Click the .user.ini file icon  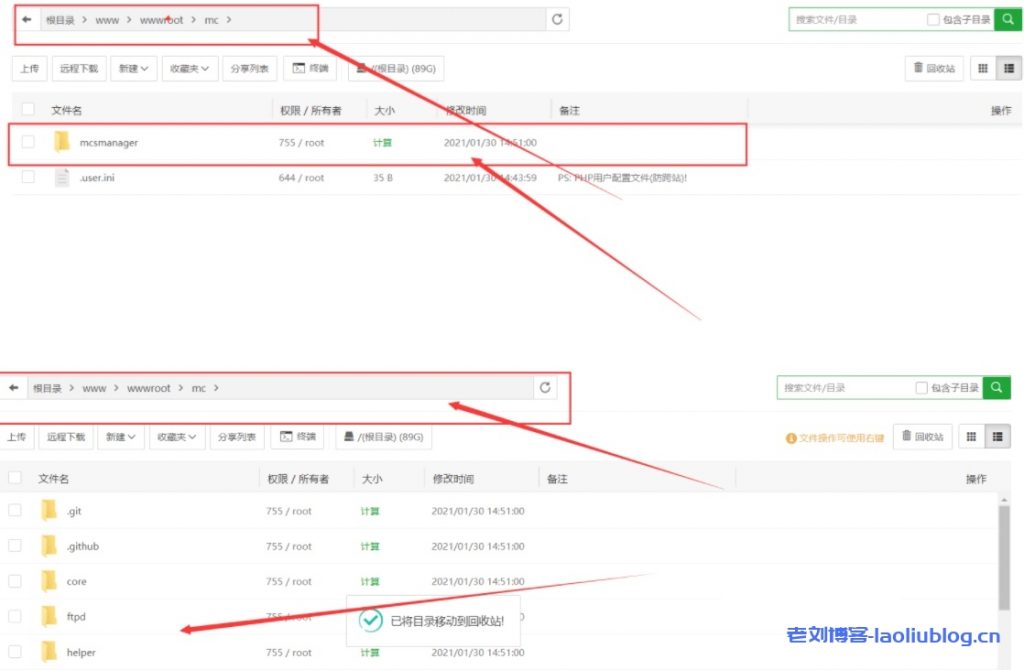tap(62, 177)
